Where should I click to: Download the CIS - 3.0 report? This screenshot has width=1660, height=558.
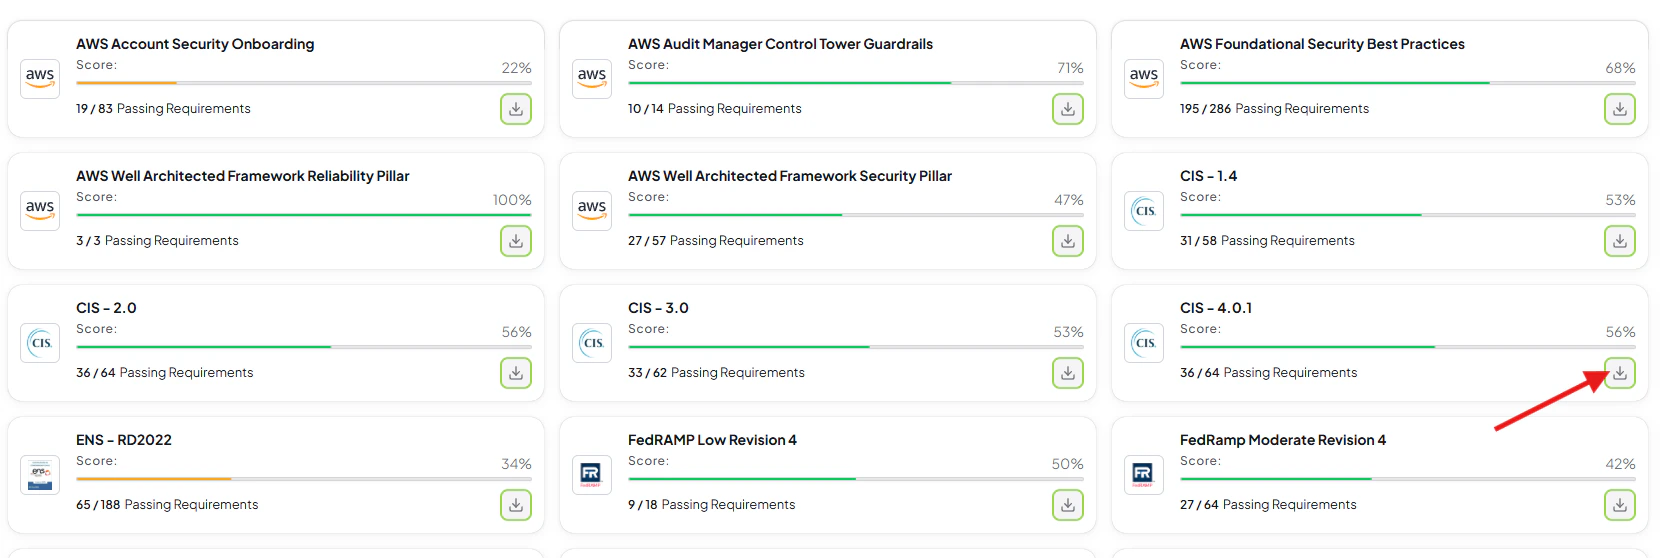[x=1068, y=373]
